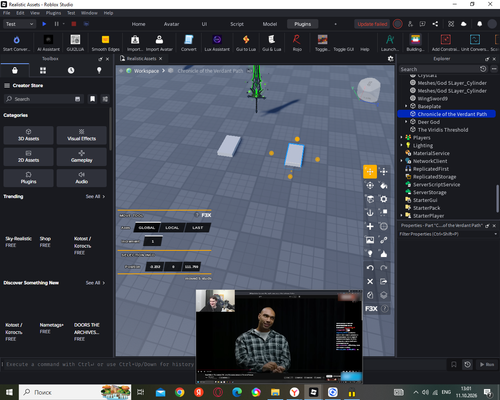Open the Plugins menu in menu bar
500x400 pixels.
pos(53,13)
